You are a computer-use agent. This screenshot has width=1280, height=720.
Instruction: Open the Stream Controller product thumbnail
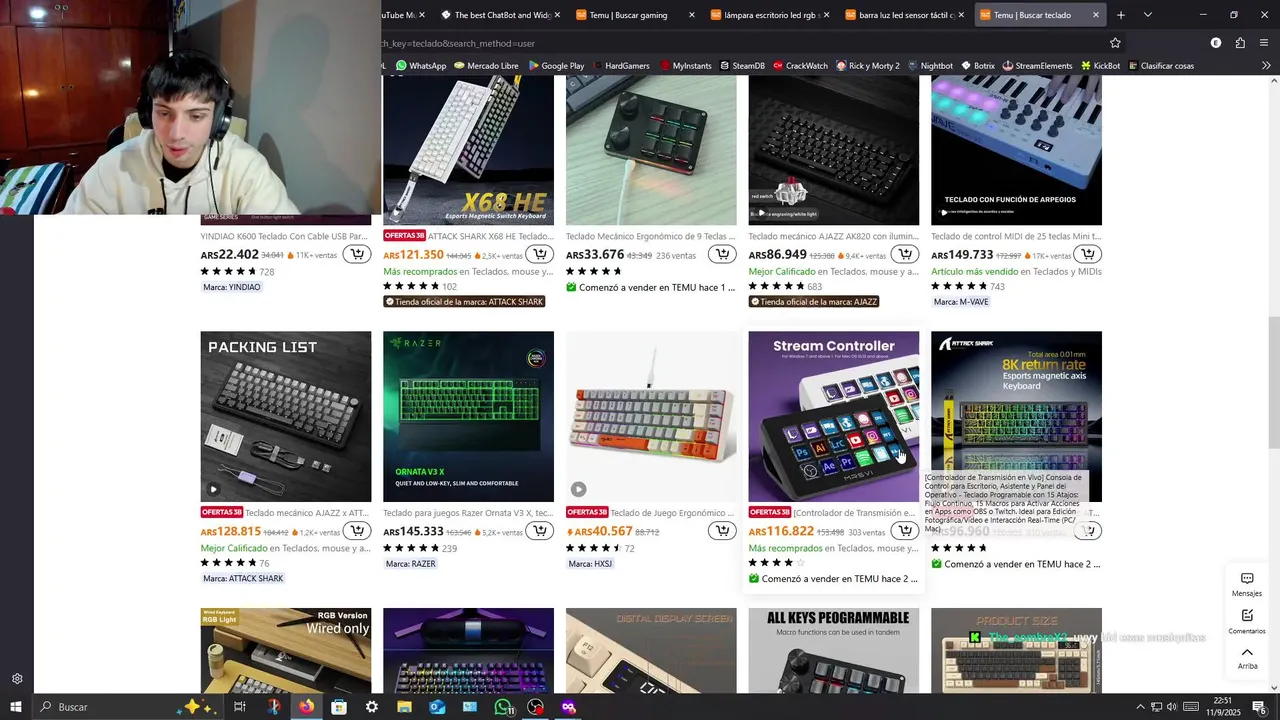click(x=833, y=416)
